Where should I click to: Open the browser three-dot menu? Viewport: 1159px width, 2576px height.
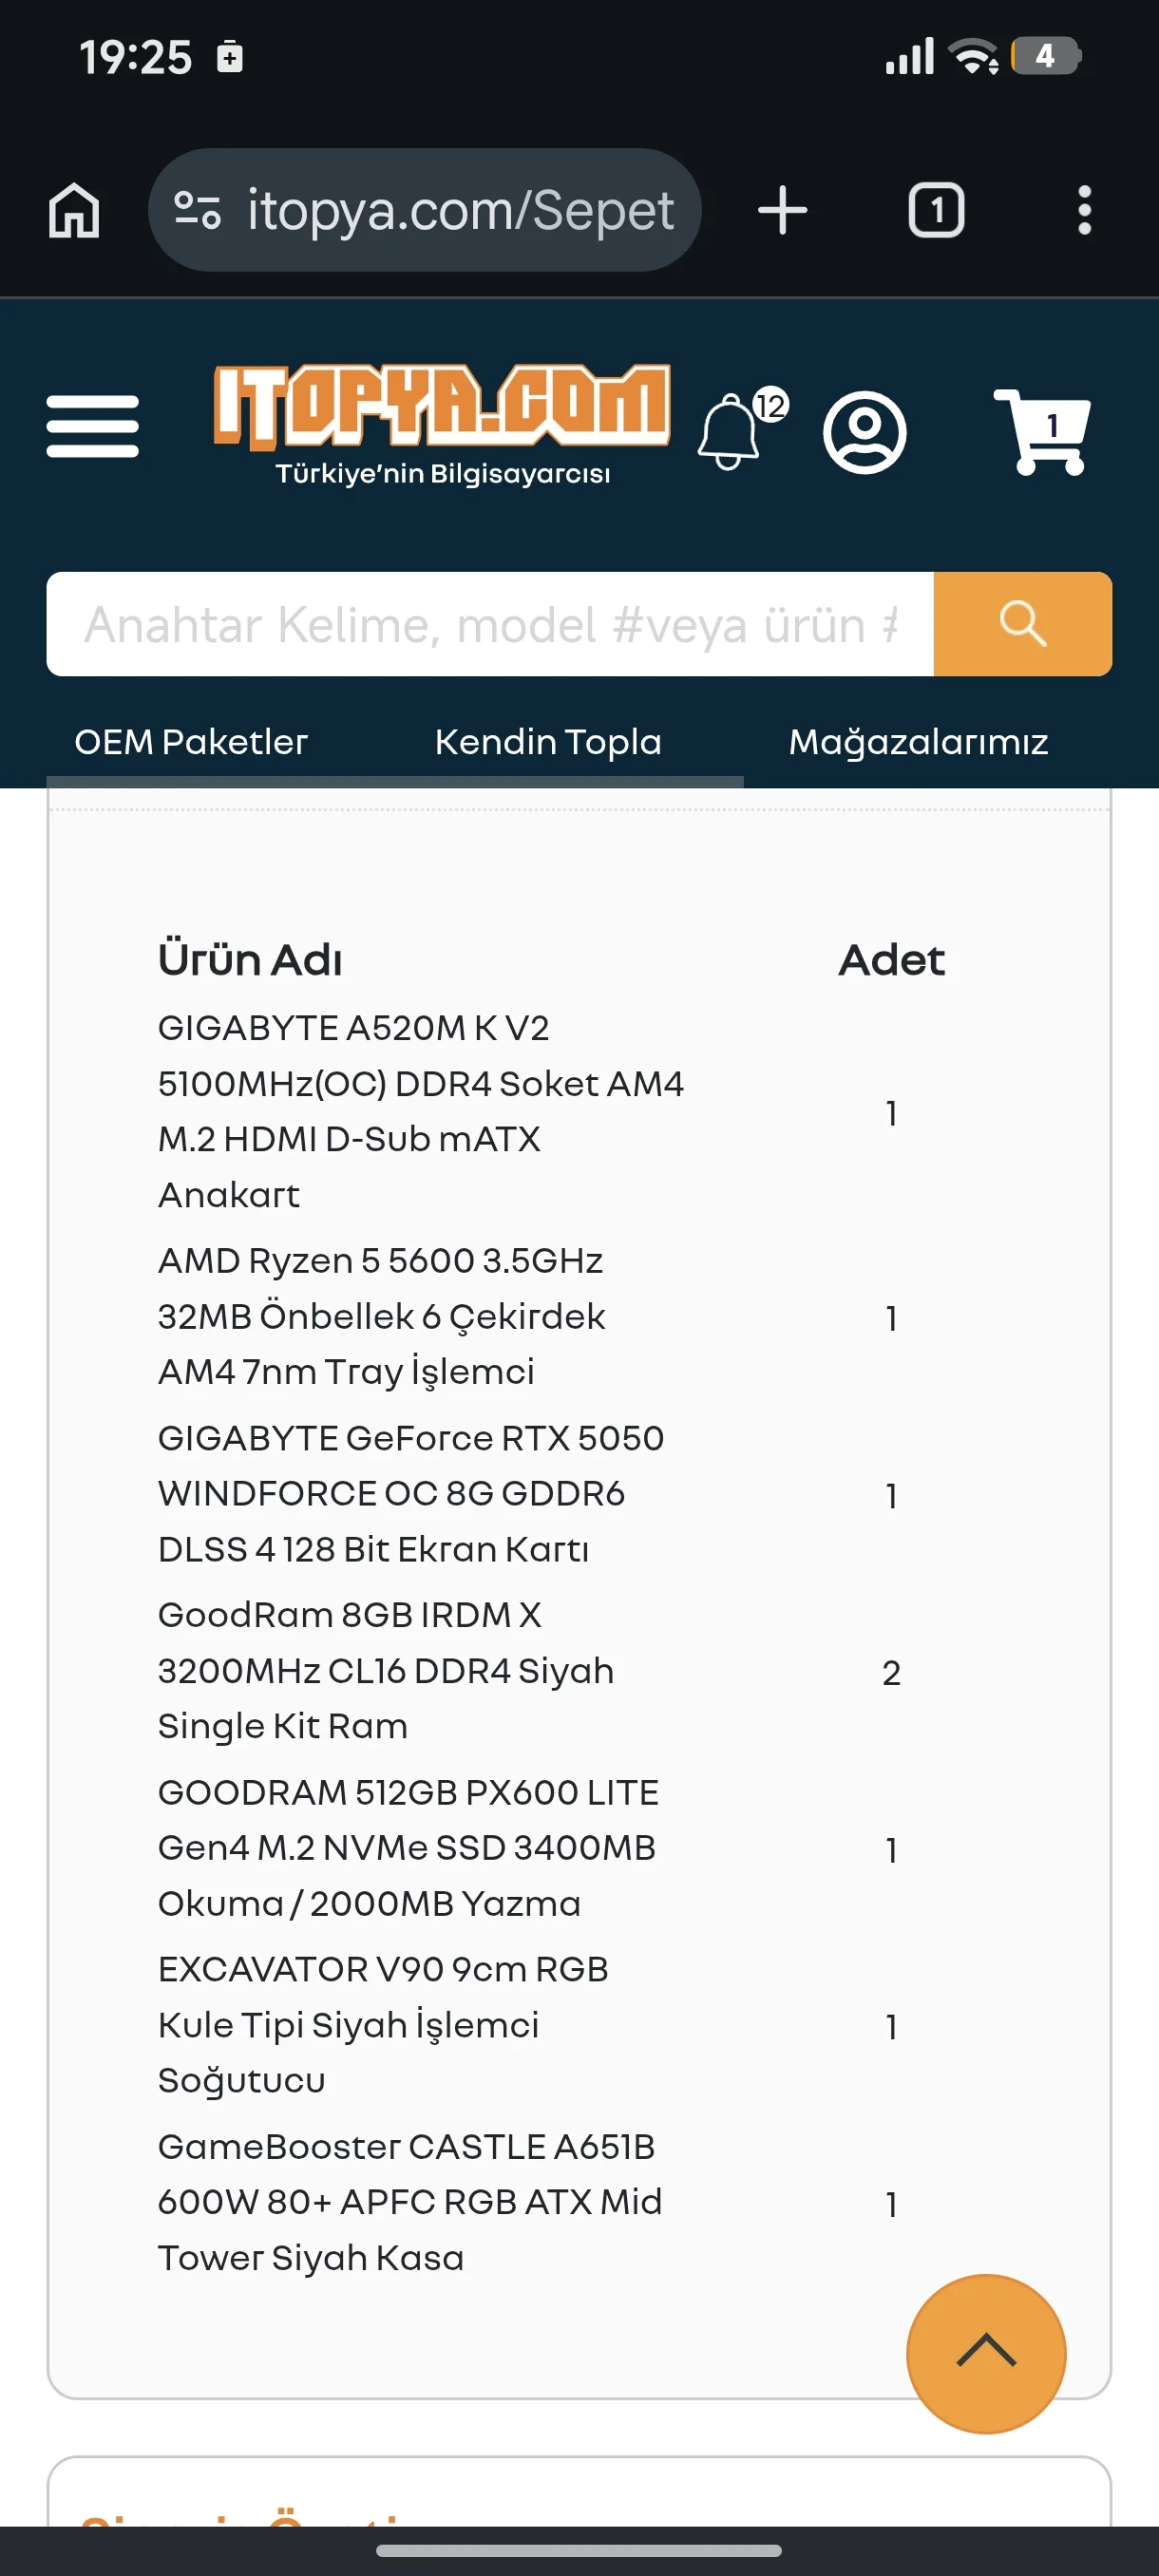click(1084, 210)
